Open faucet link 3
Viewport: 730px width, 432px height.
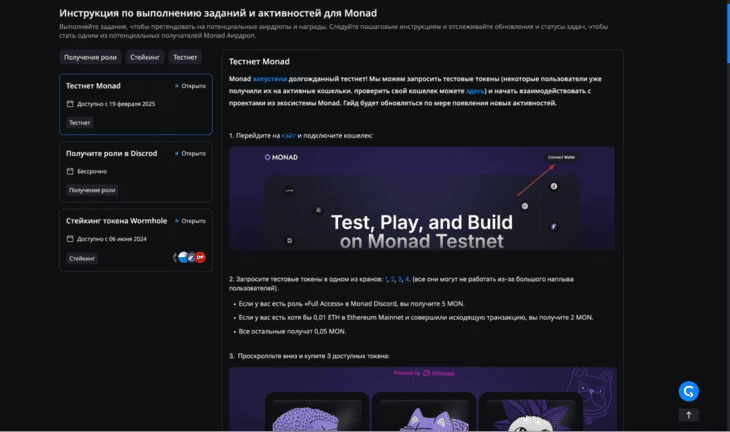click(399, 279)
